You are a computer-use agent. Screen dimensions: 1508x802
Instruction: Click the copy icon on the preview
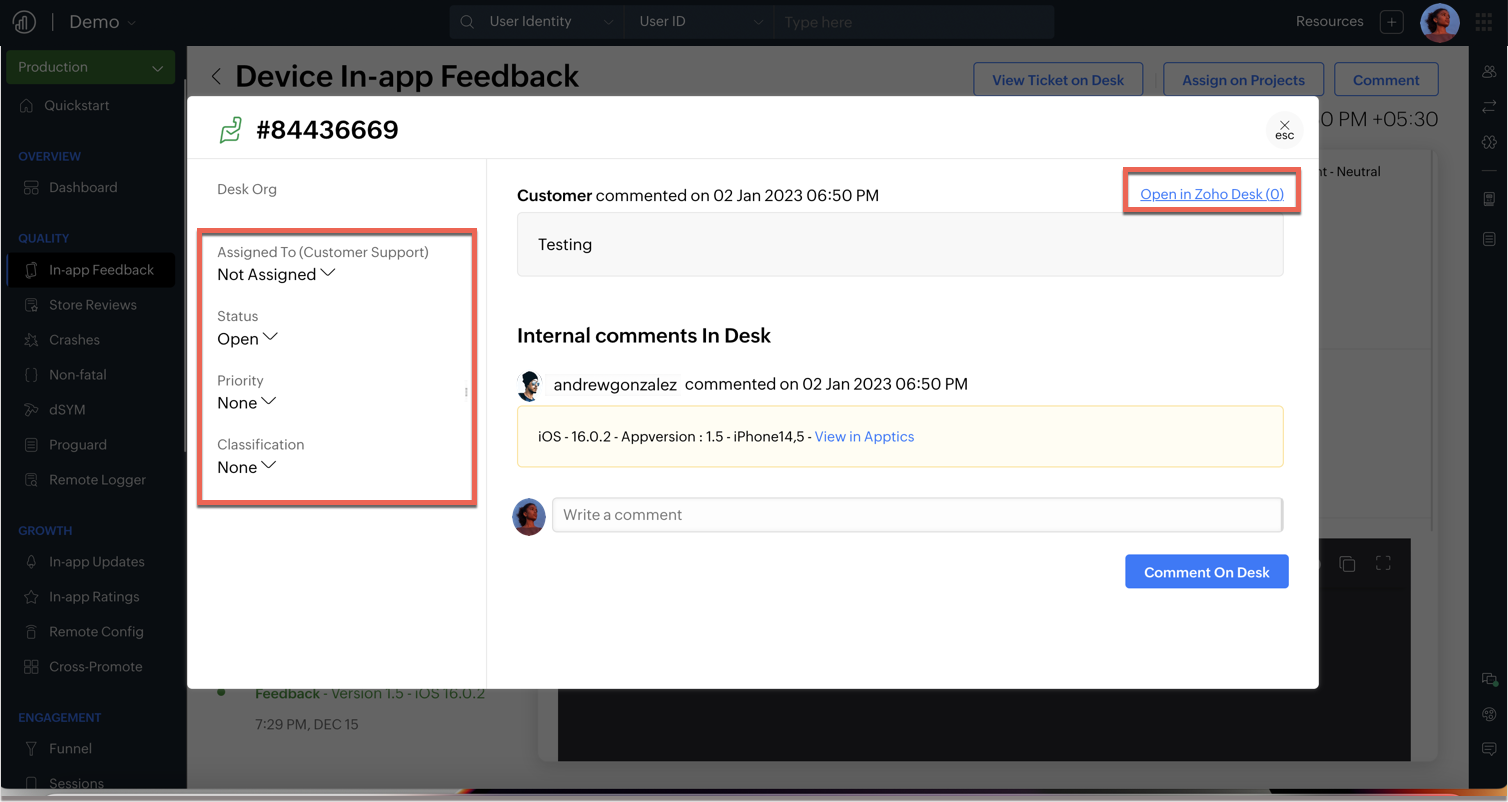(x=1347, y=564)
